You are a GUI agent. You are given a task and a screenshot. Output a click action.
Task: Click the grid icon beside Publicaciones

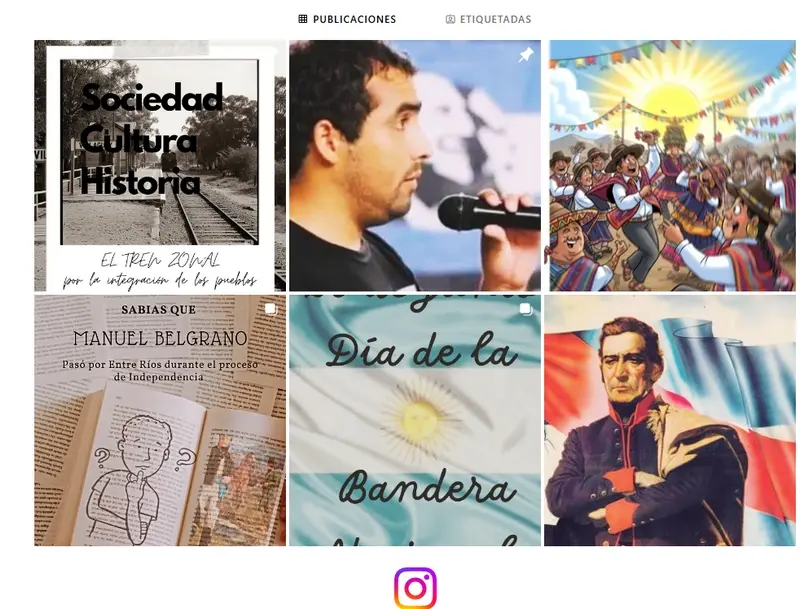[303, 19]
